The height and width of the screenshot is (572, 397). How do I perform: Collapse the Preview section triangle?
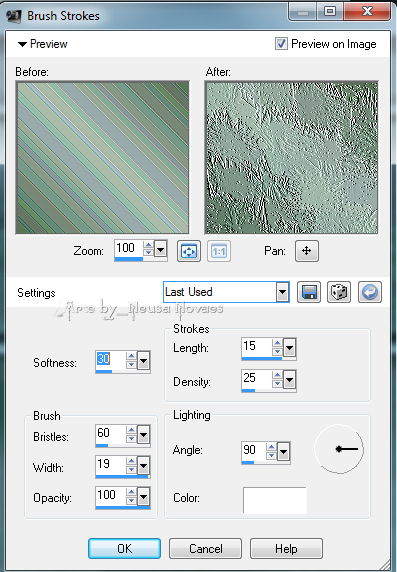pos(22,44)
